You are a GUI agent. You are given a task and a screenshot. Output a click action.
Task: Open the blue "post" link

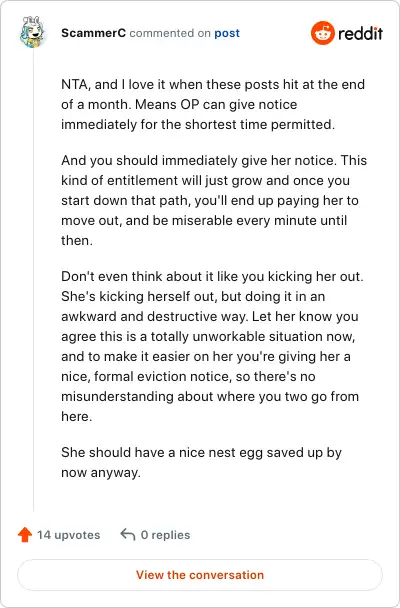tap(227, 33)
